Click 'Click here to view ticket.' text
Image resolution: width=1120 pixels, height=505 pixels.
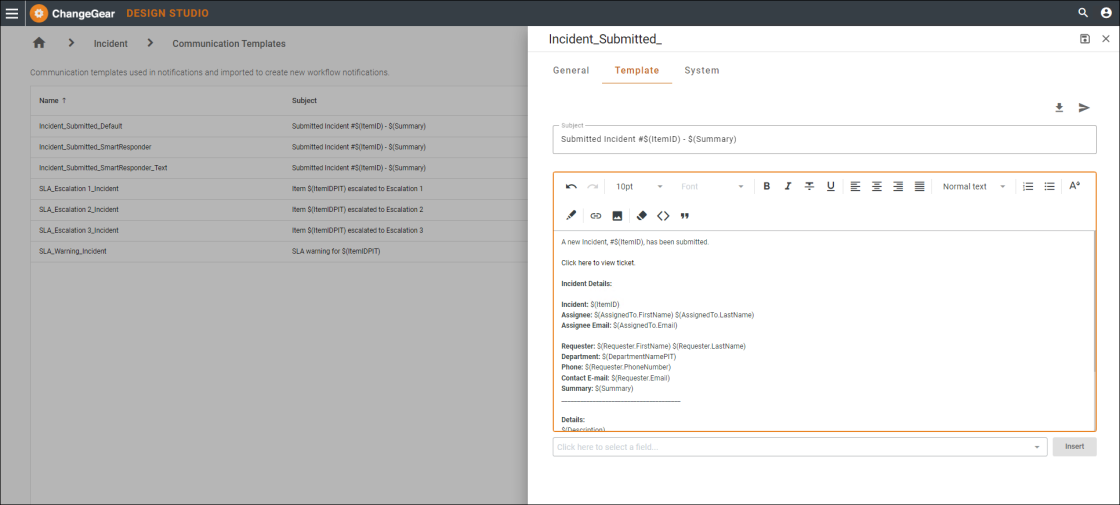[x=599, y=263]
